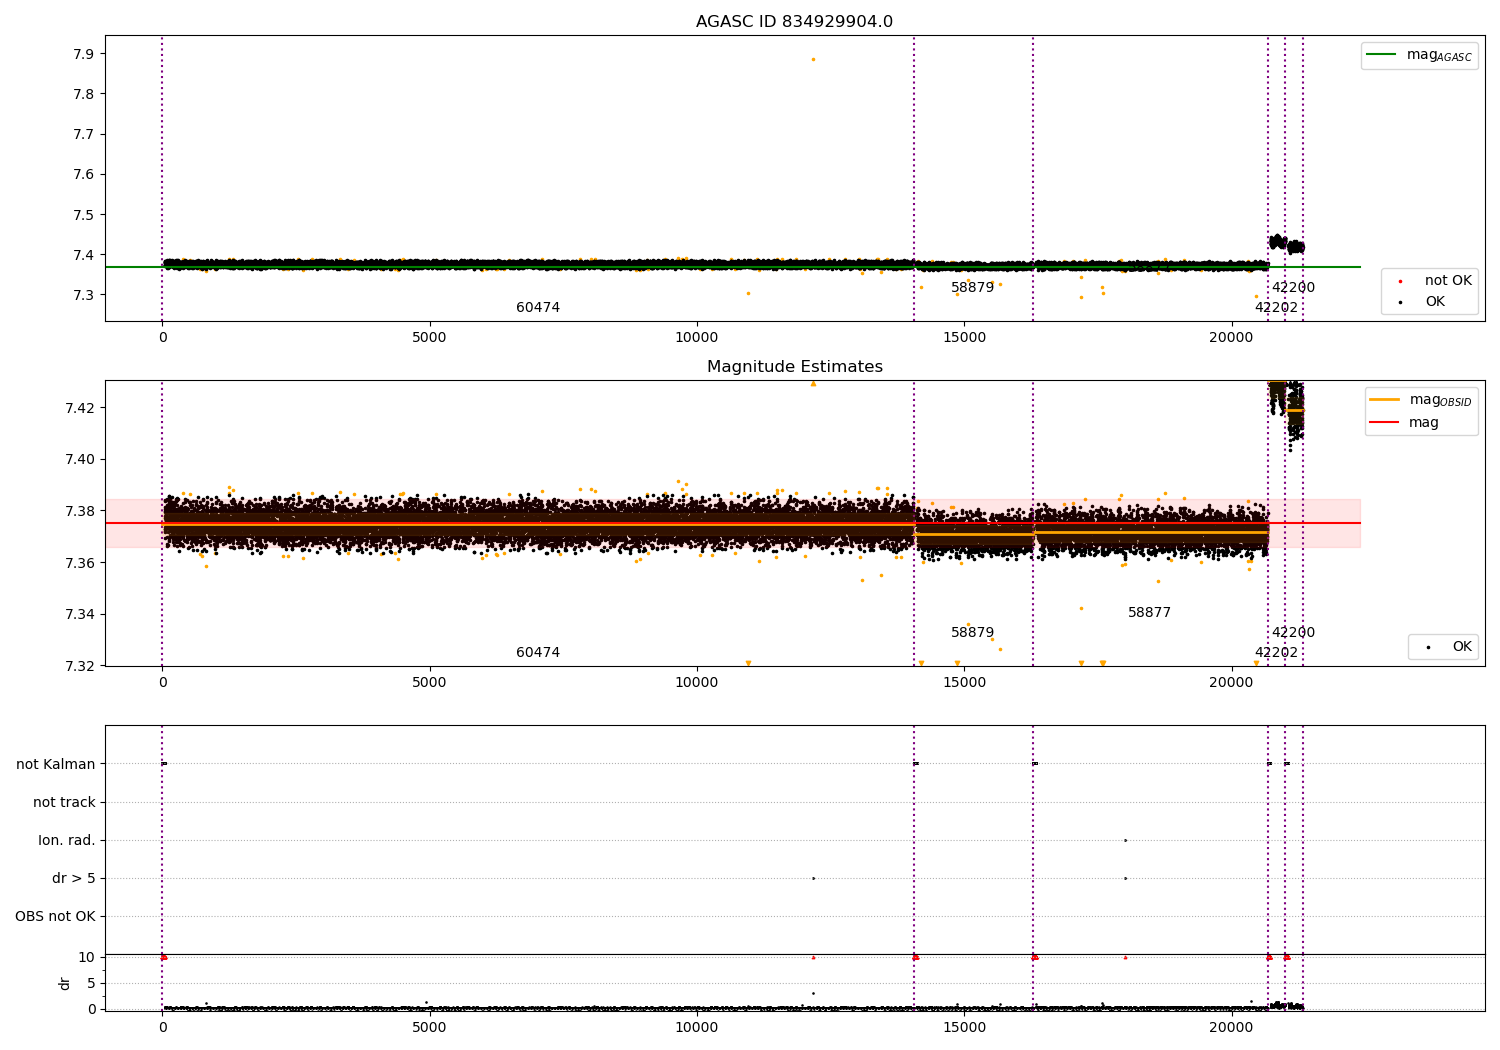Click the 10000 x-axis tick in the AGASC ID plot
Viewport: 1500px width, 1050px height.
click(697, 338)
